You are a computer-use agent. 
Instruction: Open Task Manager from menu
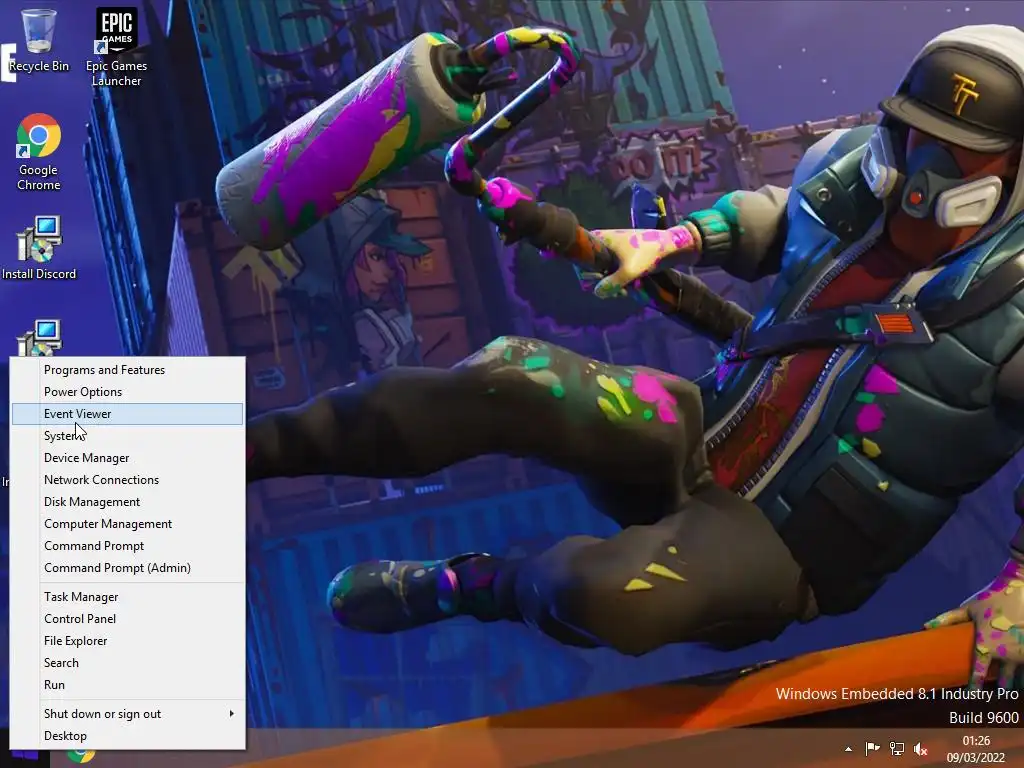point(127,597)
